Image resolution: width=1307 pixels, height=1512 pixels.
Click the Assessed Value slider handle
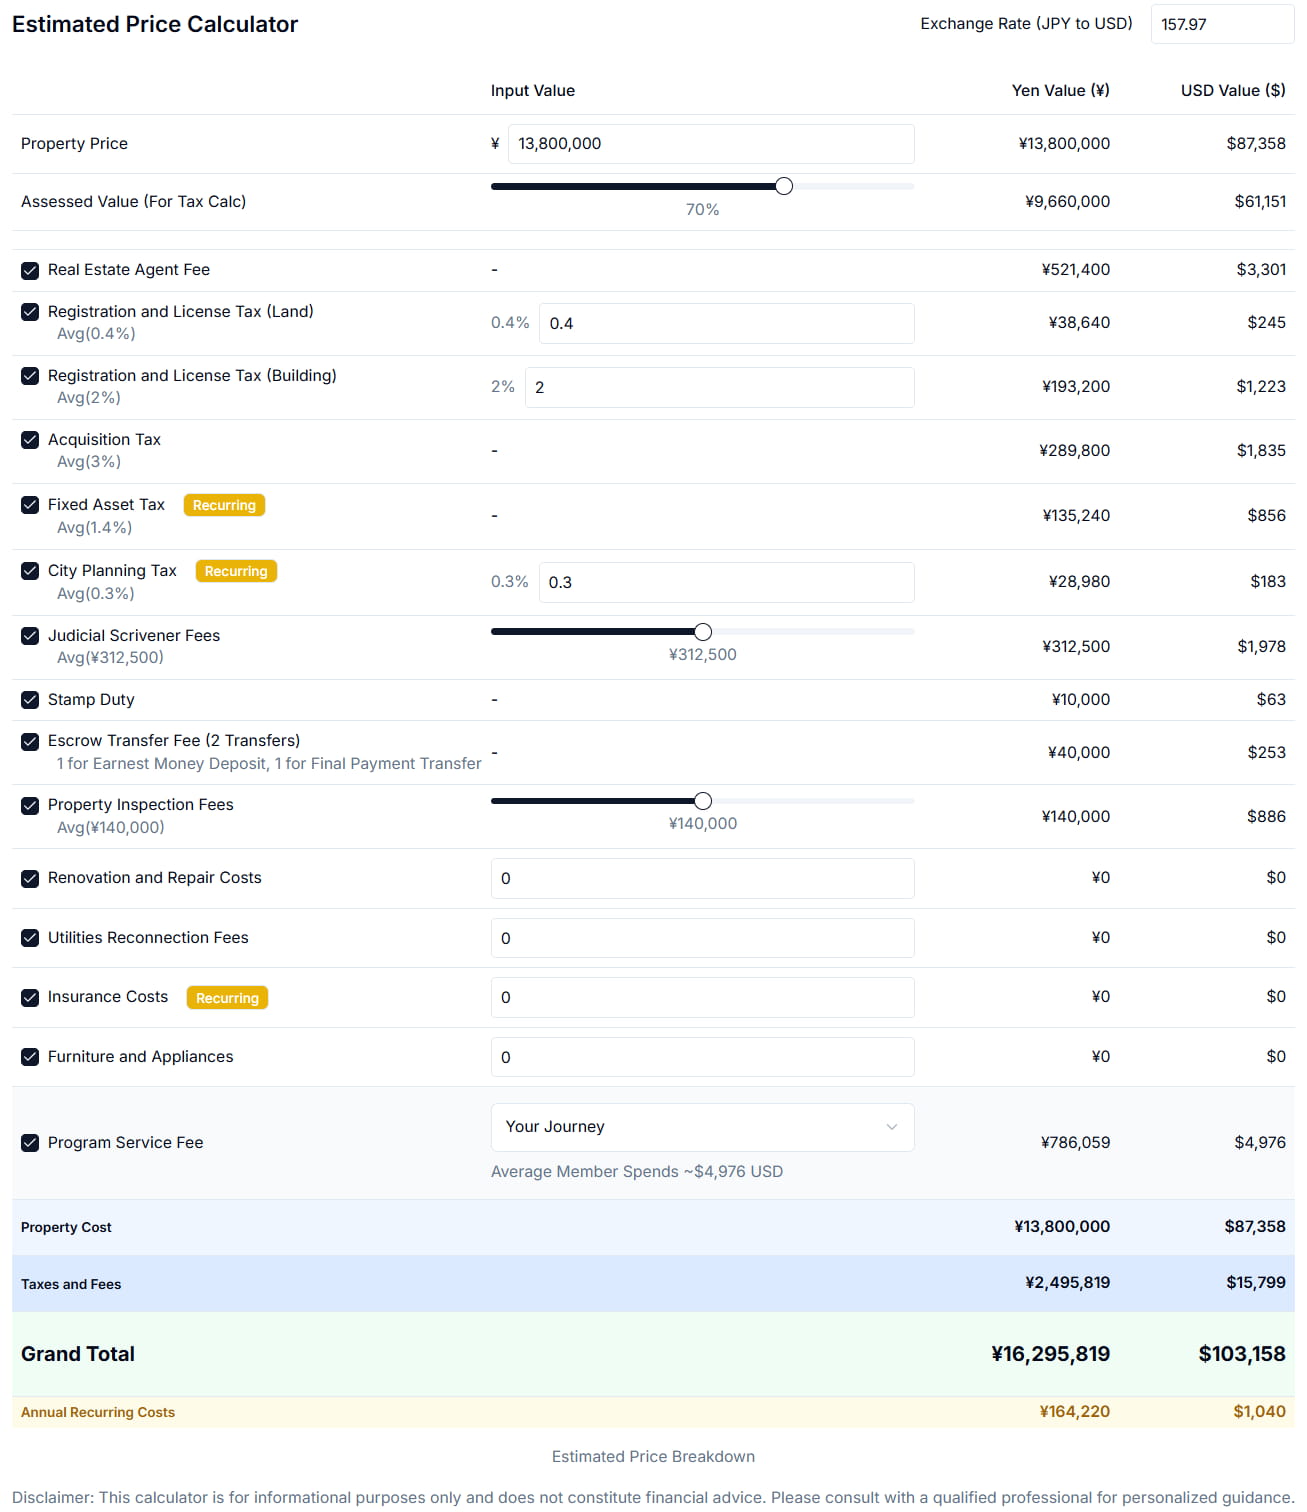click(x=784, y=186)
